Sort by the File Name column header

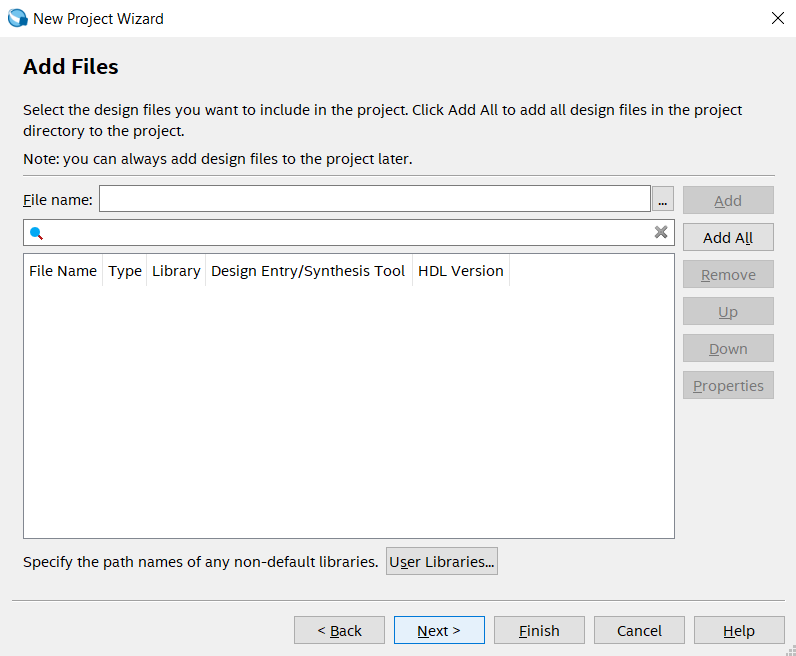tap(63, 271)
